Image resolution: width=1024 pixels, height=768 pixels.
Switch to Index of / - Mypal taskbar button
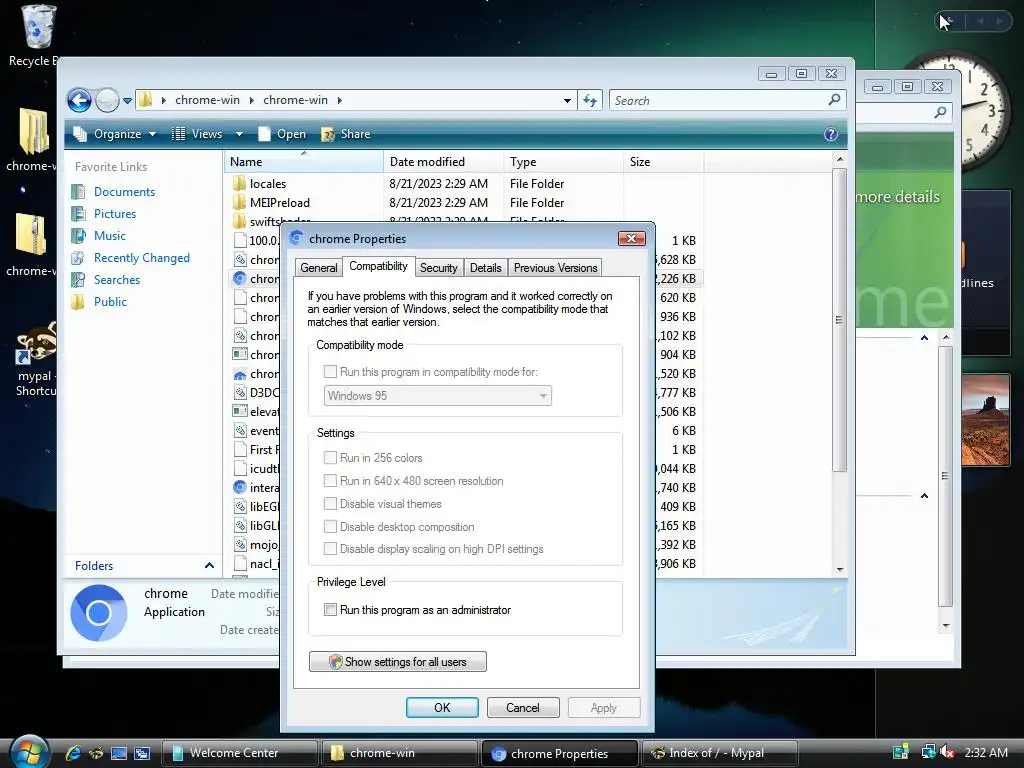click(x=719, y=753)
